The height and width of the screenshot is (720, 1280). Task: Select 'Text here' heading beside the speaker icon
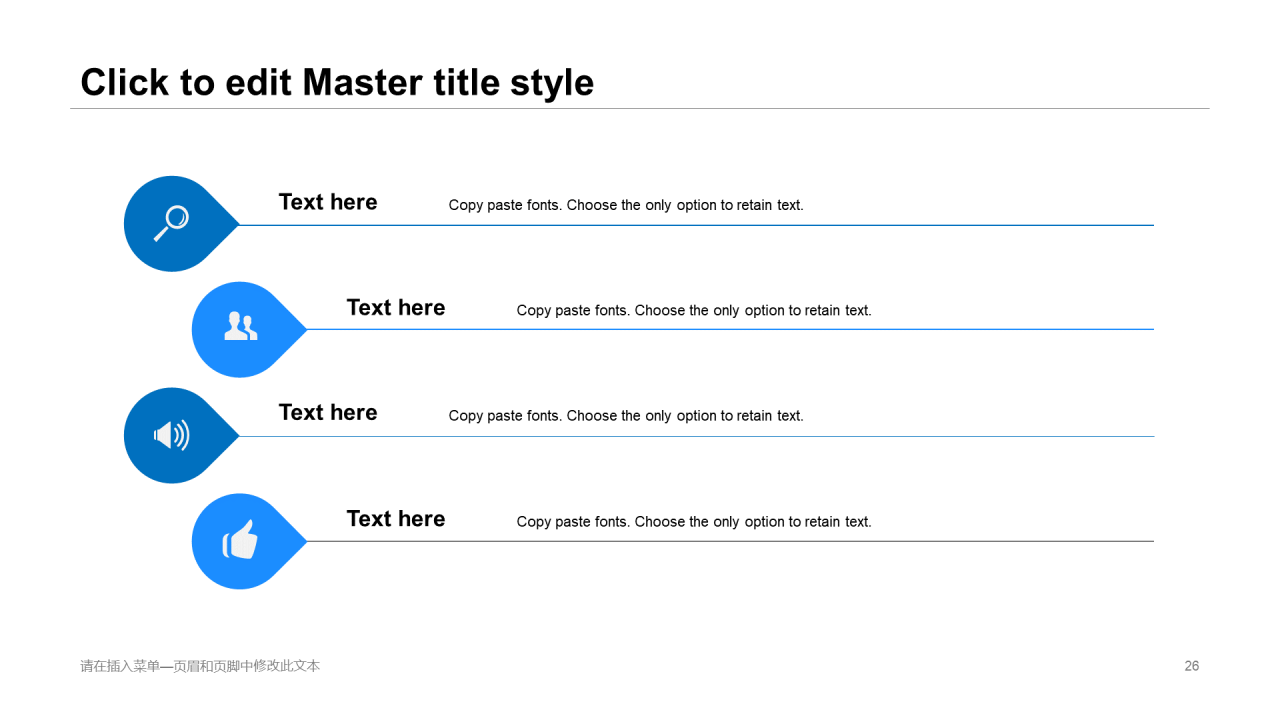coord(328,413)
